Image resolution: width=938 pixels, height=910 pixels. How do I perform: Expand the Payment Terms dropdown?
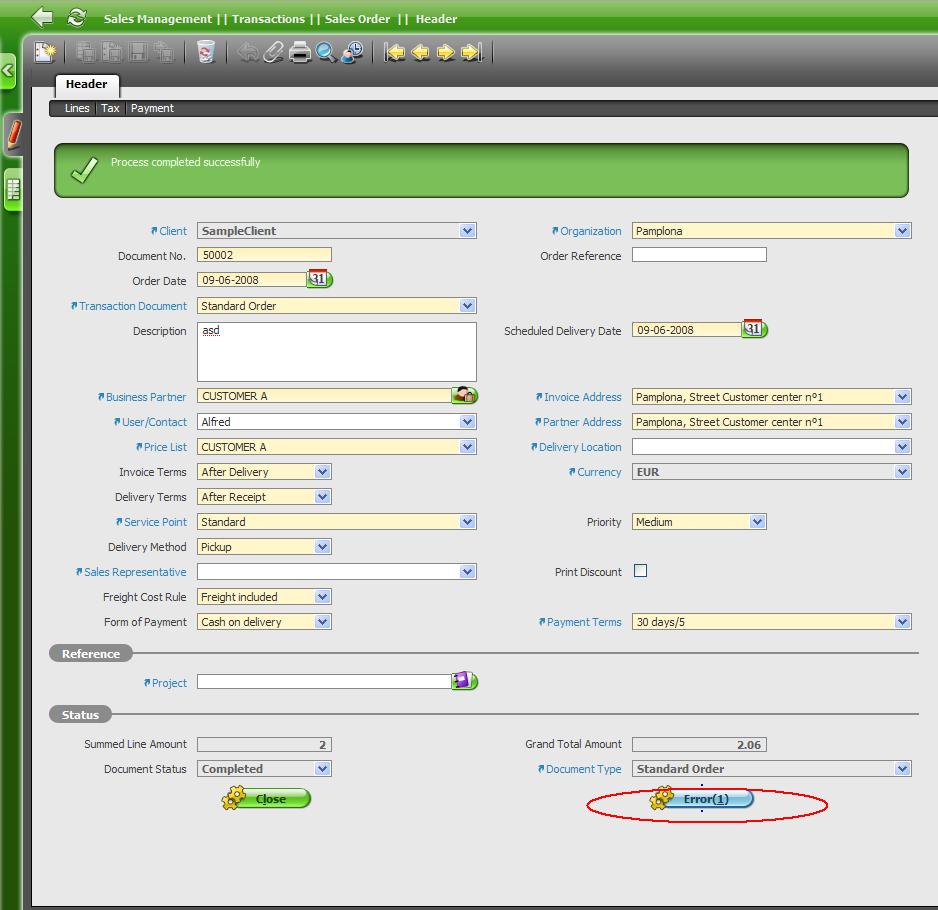[902, 622]
